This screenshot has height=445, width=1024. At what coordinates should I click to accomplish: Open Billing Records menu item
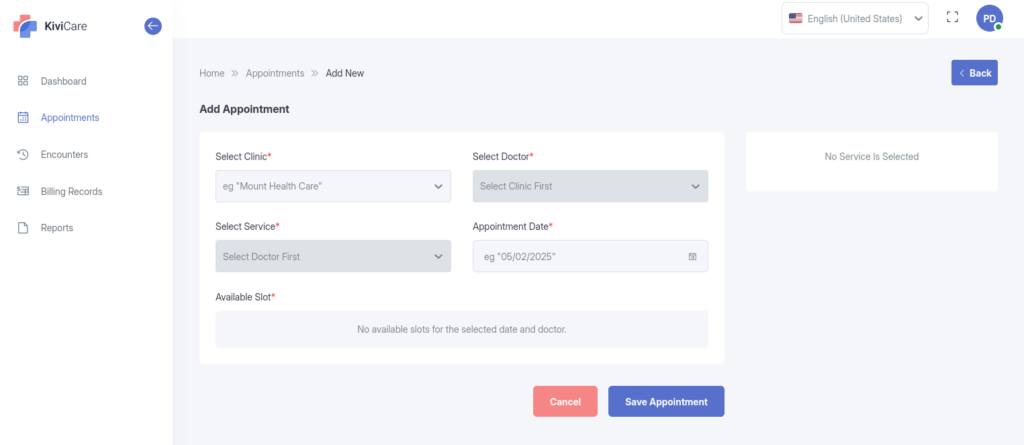[71, 191]
